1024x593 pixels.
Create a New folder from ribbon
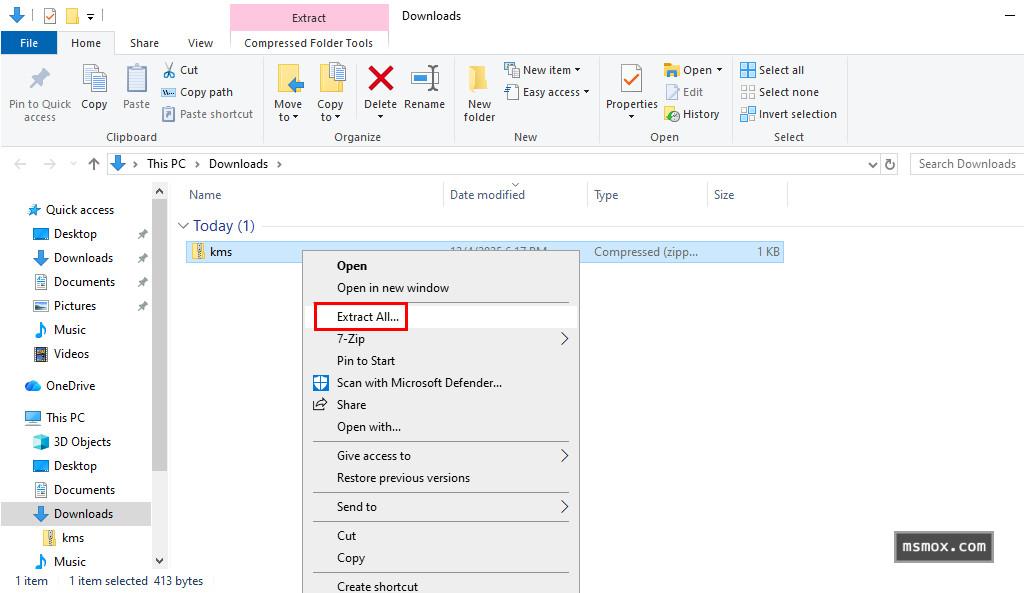tap(479, 92)
